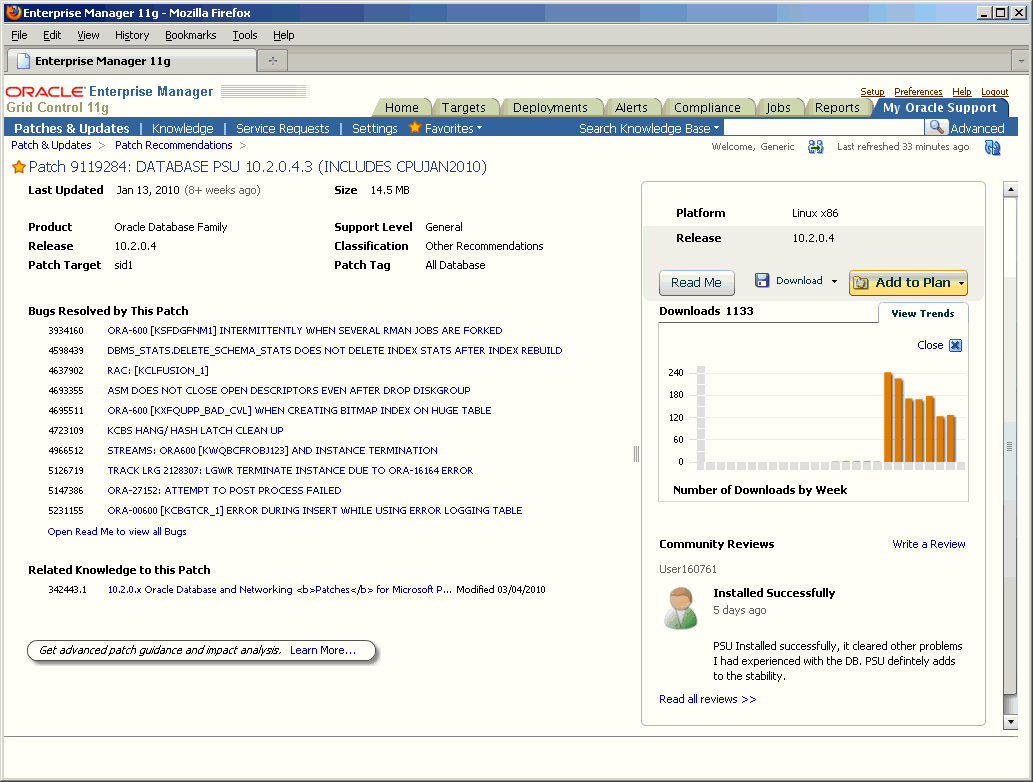The height and width of the screenshot is (782, 1033).
Task: Open bug ORA-27152 ATTEMPT TO POST PROCESS FAILED
Action: click(x=224, y=491)
